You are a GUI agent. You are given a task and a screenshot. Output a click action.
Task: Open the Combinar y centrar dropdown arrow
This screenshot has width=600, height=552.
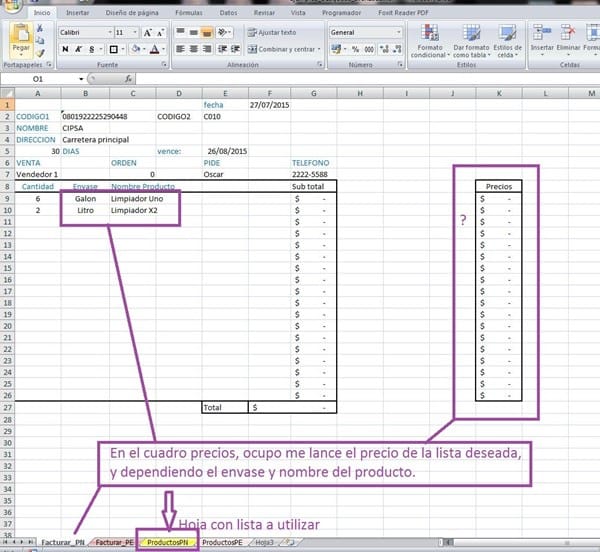319,49
